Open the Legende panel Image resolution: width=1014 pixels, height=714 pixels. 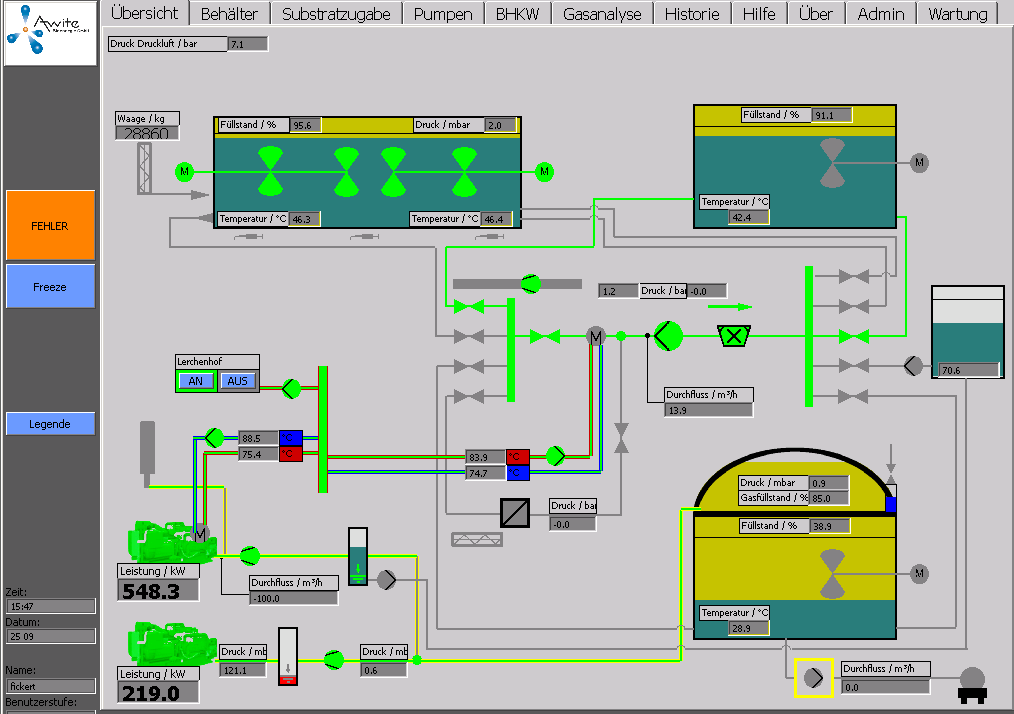point(50,424)
